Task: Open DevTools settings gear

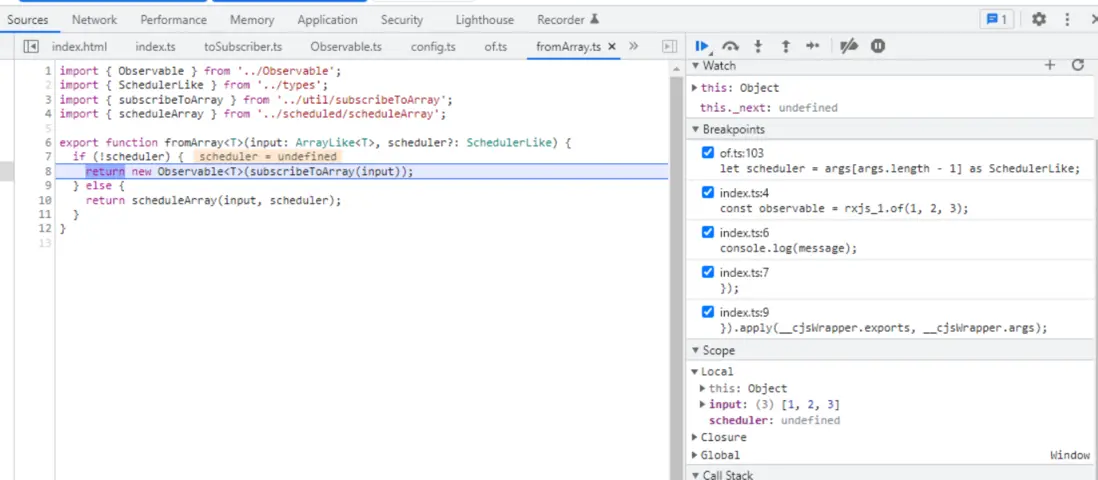Action: point(1039,19)
